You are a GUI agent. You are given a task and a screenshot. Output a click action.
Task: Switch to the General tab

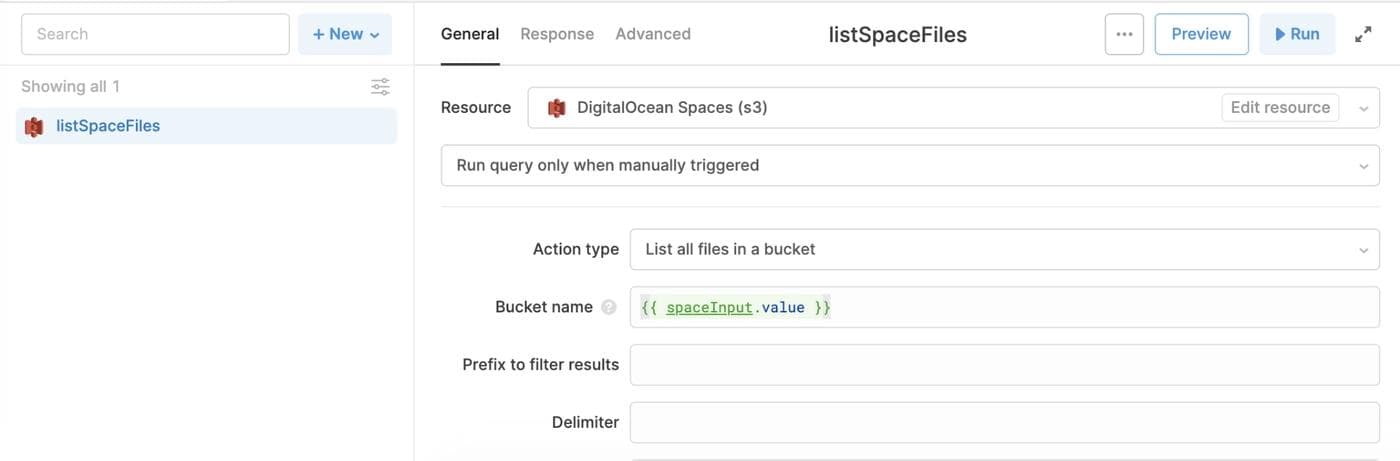pos(470,34)
